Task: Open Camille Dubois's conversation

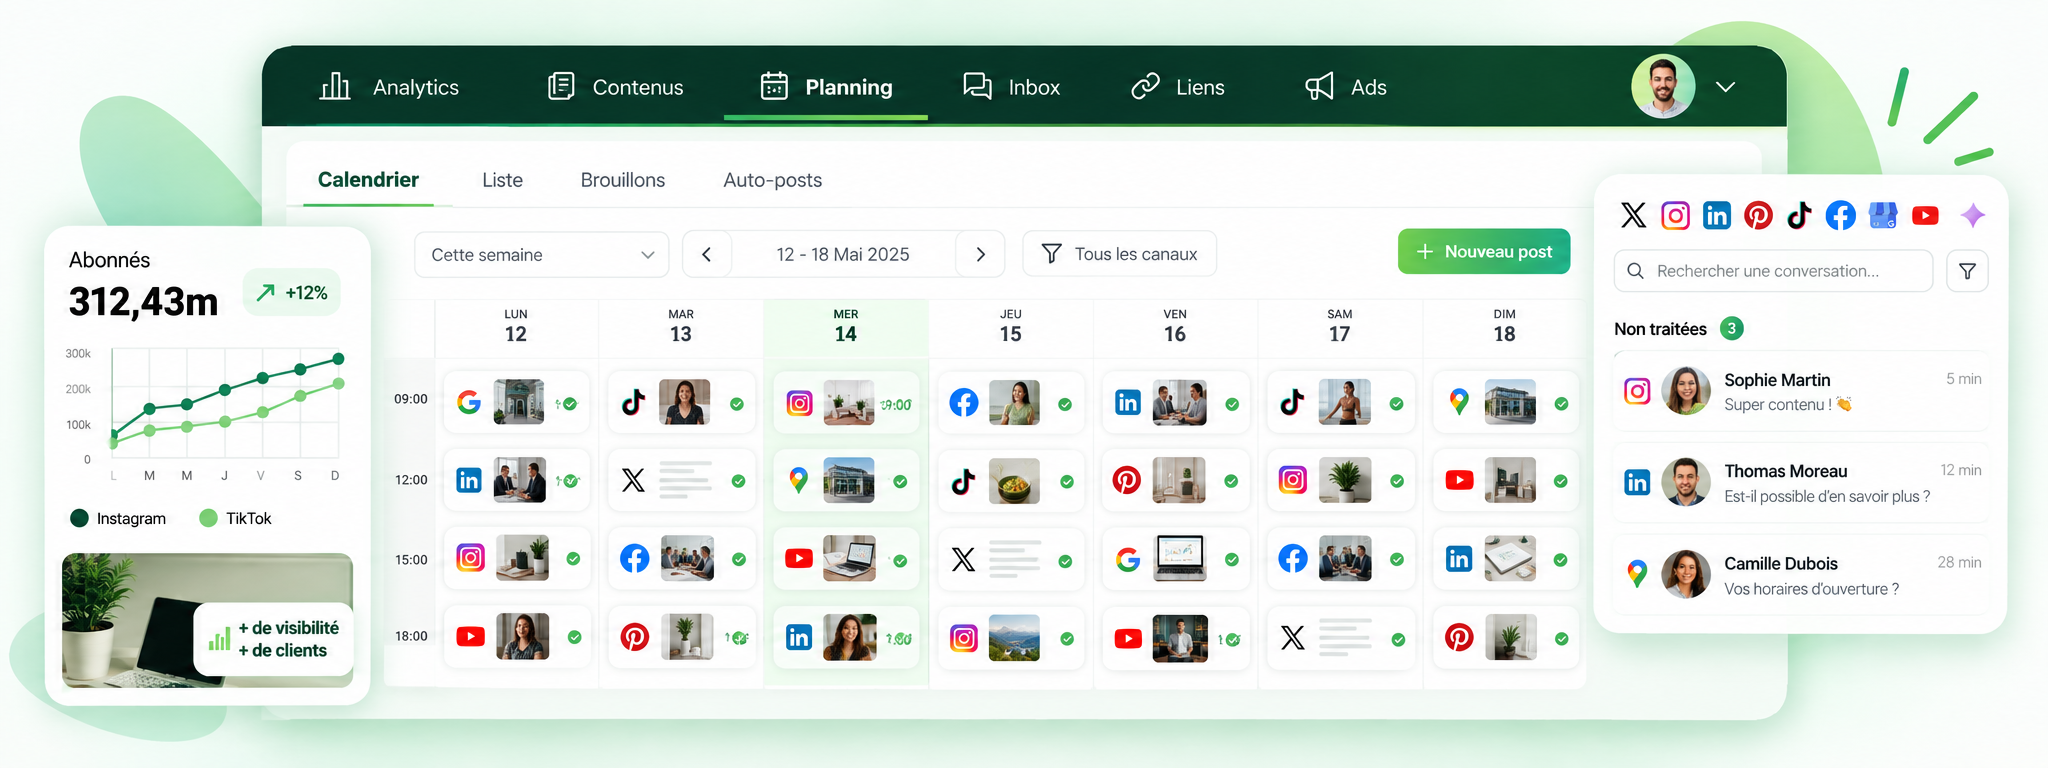Action: 1801,575
